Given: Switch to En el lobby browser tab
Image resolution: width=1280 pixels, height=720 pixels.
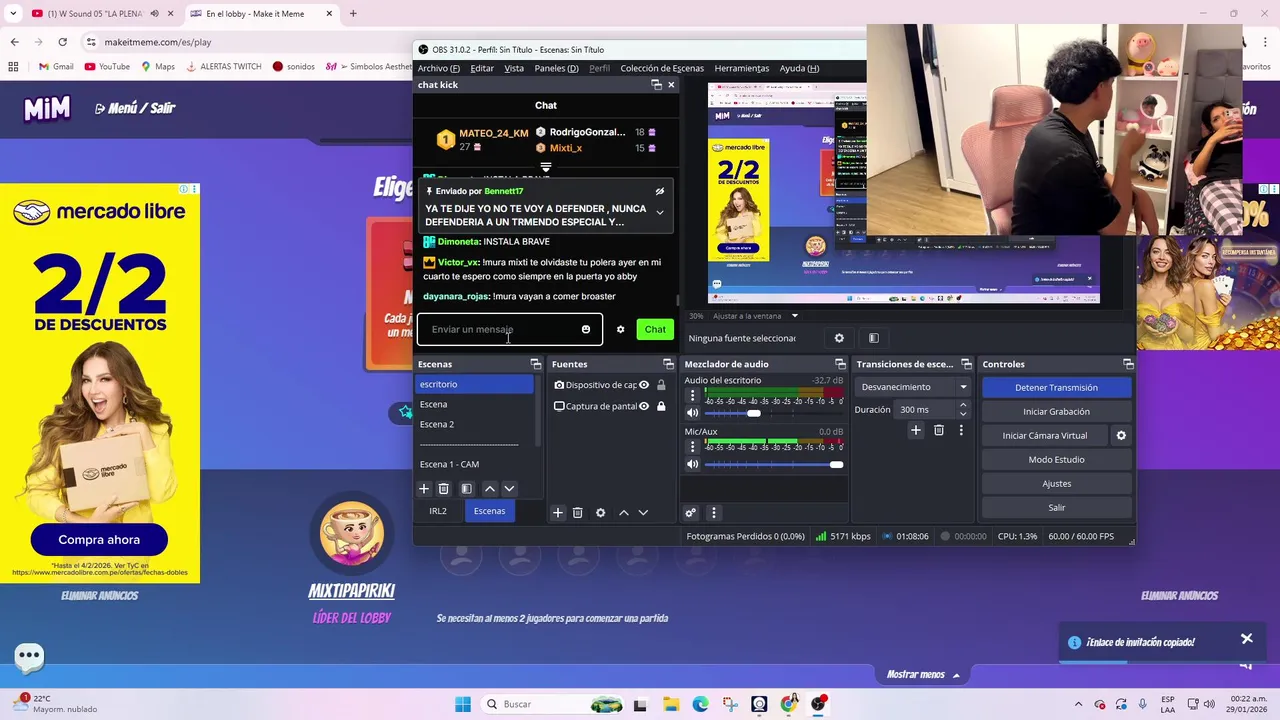Looking at the screenshot, I should (x=260, y=14).
